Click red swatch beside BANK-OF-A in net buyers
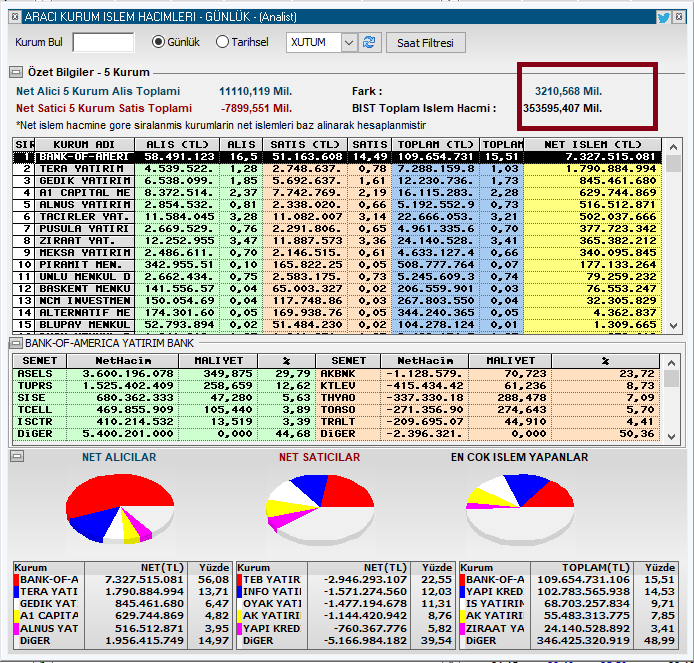This screenshot has width=694, height=663. point(16,579)
